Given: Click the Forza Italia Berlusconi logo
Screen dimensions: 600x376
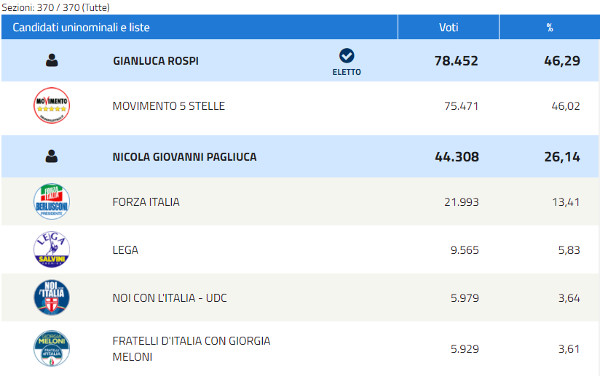Looking at the screenshot, I should click(52, 202).
